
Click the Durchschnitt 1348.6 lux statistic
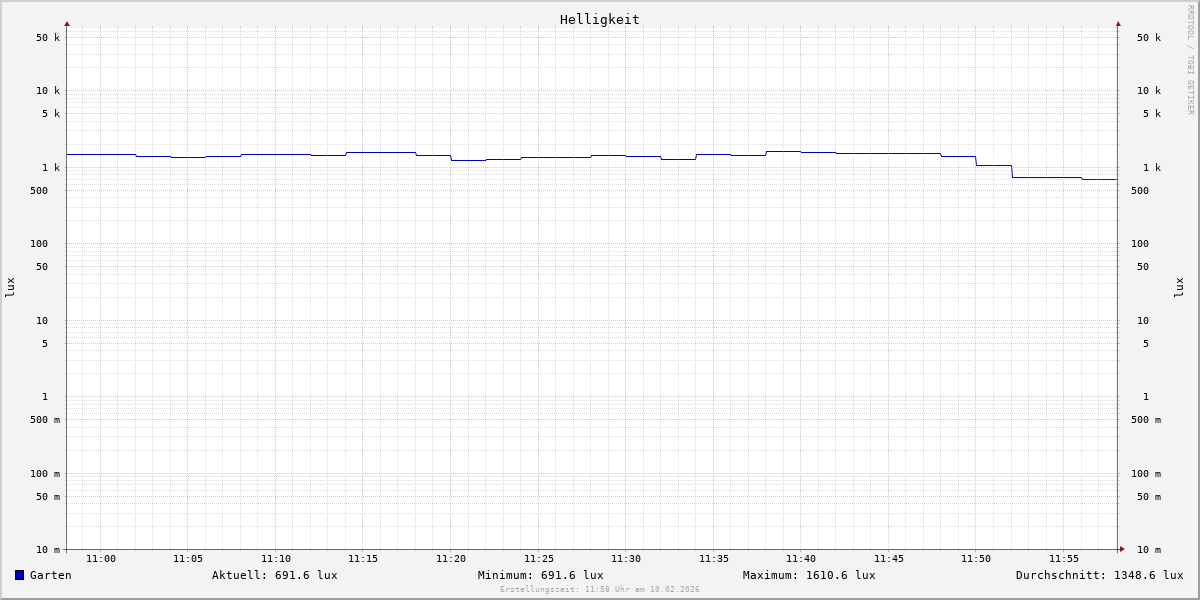(x=1099, y=575)
